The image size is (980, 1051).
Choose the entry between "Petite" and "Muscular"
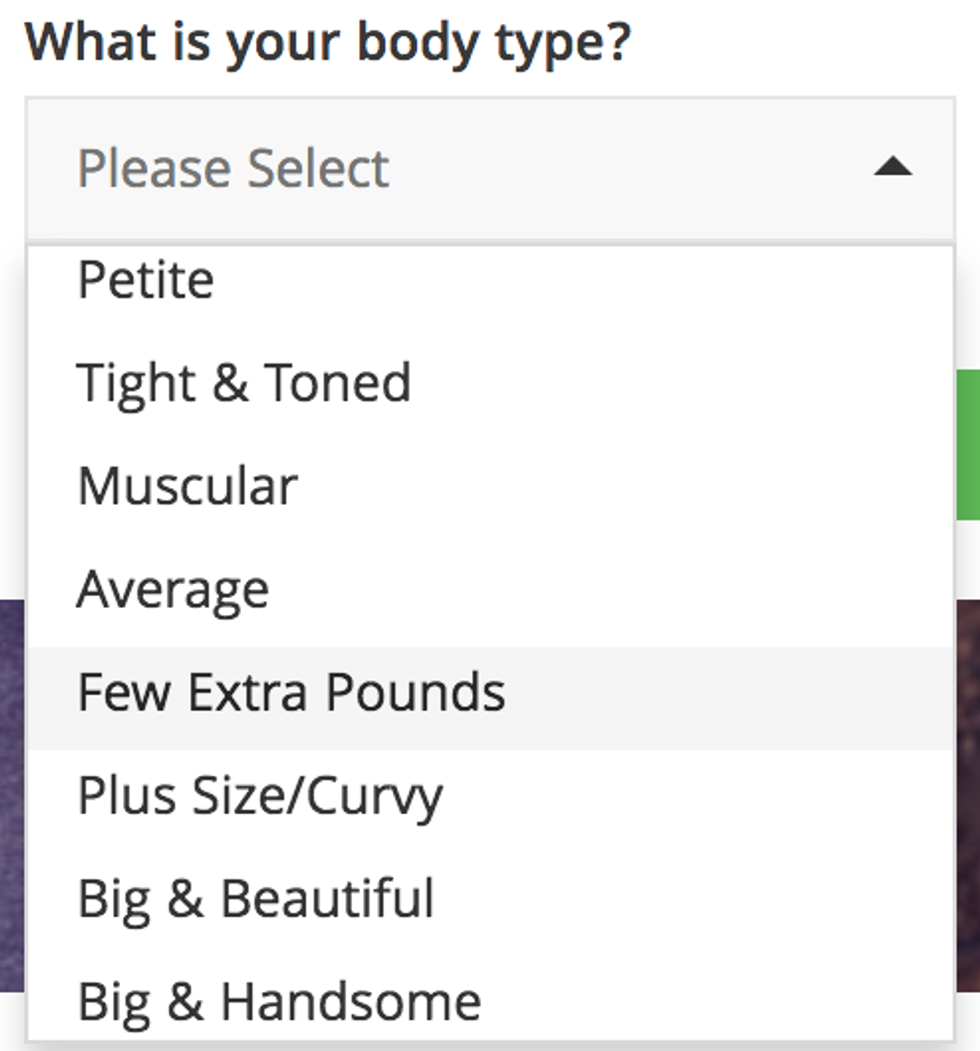[x=244, y=383]
